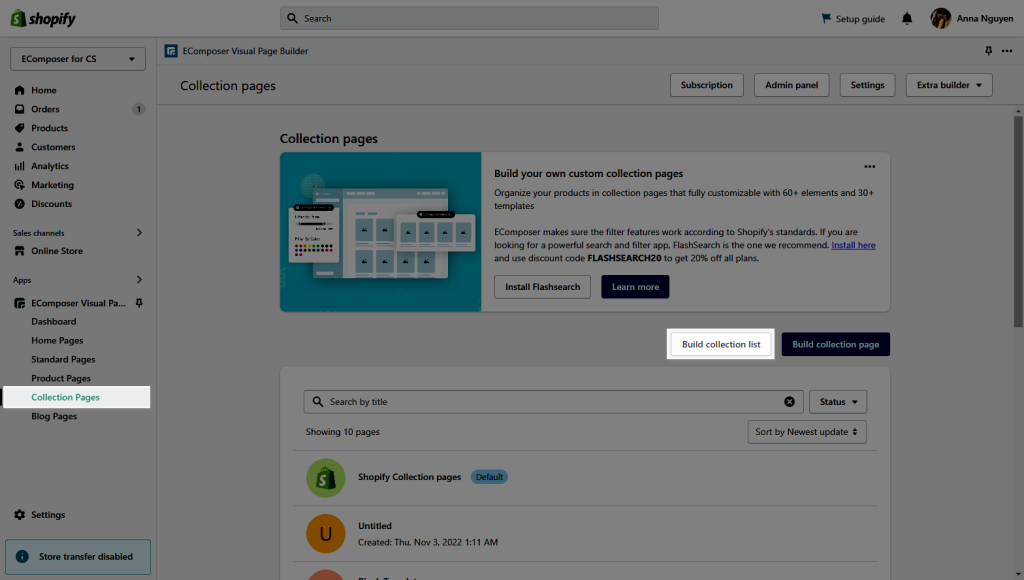Click Install Flashsearch button
Screen dimensions: 1024x580
542,287
